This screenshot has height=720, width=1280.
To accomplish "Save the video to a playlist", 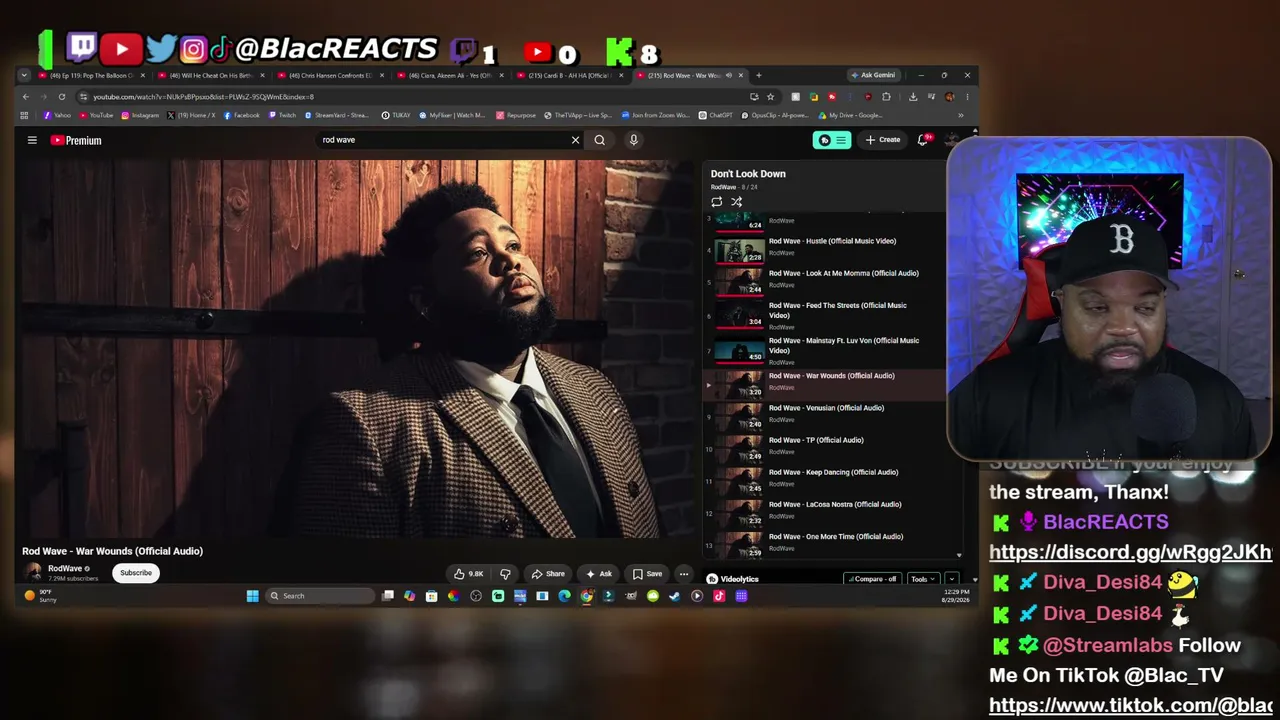I will coord(647,574).
